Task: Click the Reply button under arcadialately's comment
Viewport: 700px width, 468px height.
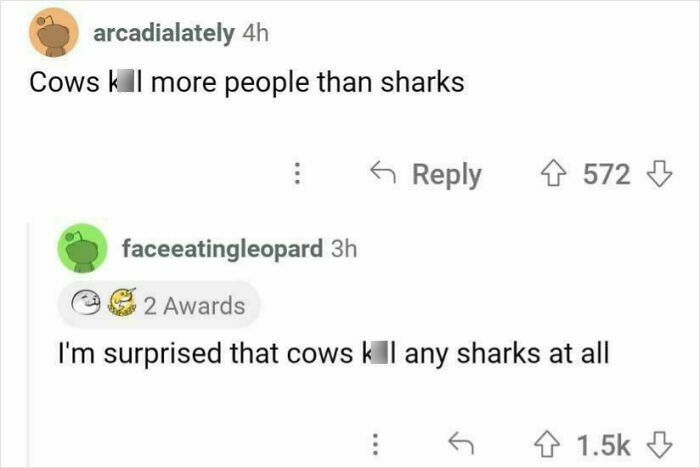Action: [x=426, y=174]
